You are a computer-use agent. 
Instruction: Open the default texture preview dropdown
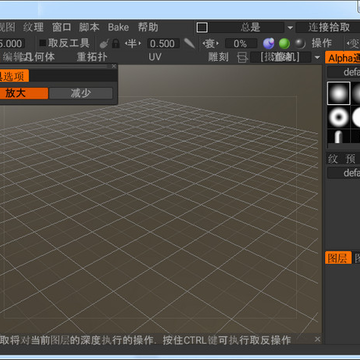pyautogui.click(x=344, y=173)
